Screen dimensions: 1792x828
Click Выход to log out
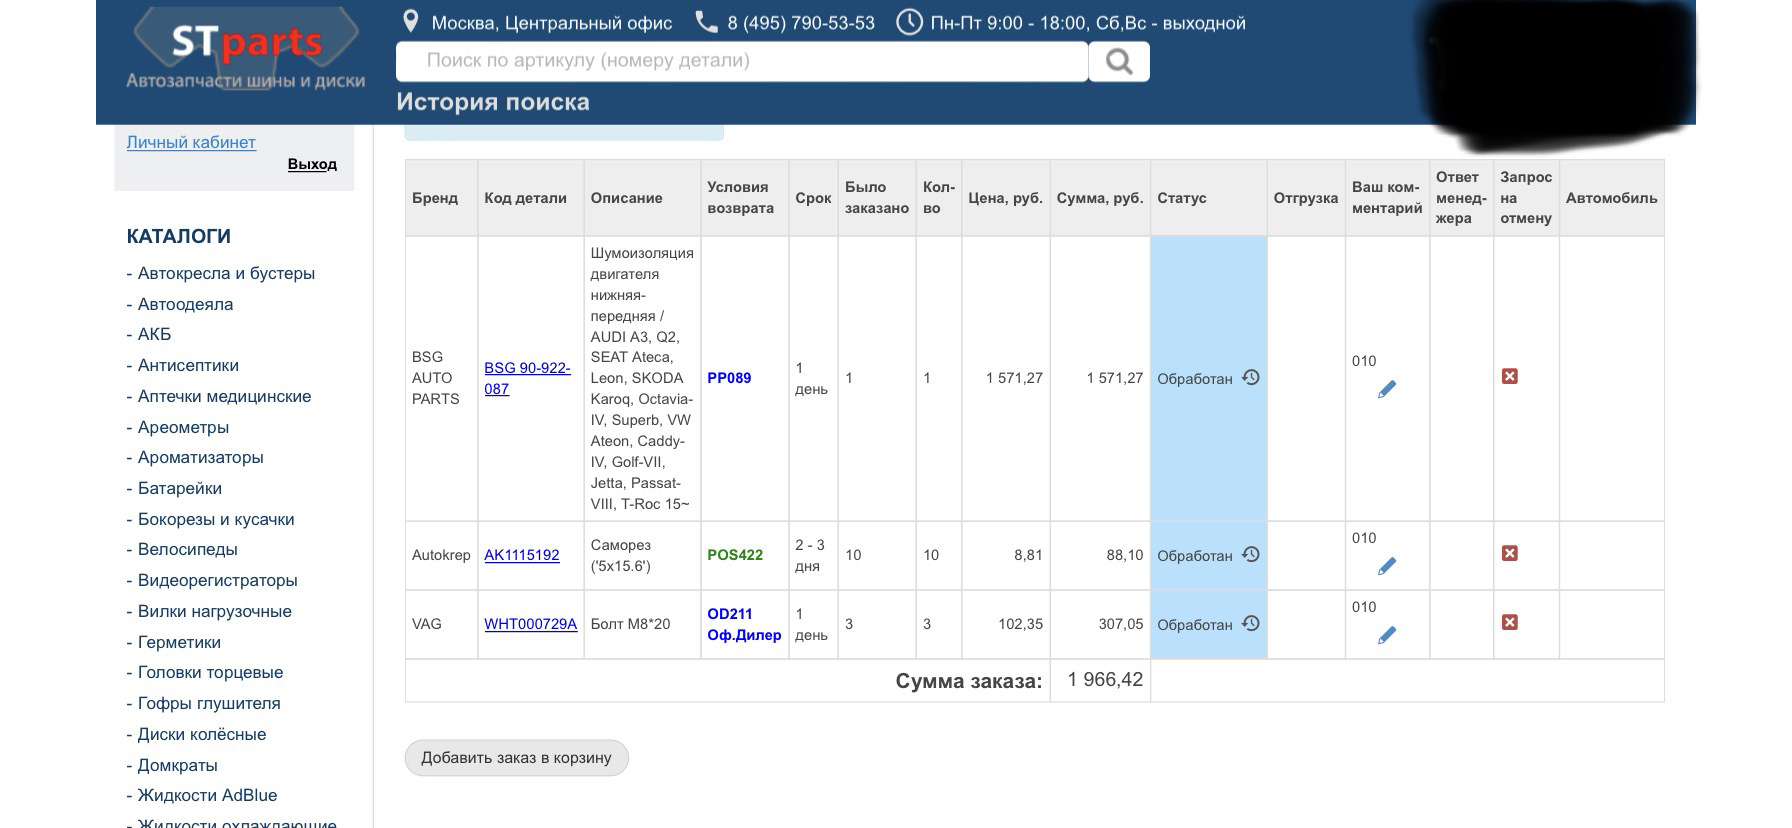(312, 164)
